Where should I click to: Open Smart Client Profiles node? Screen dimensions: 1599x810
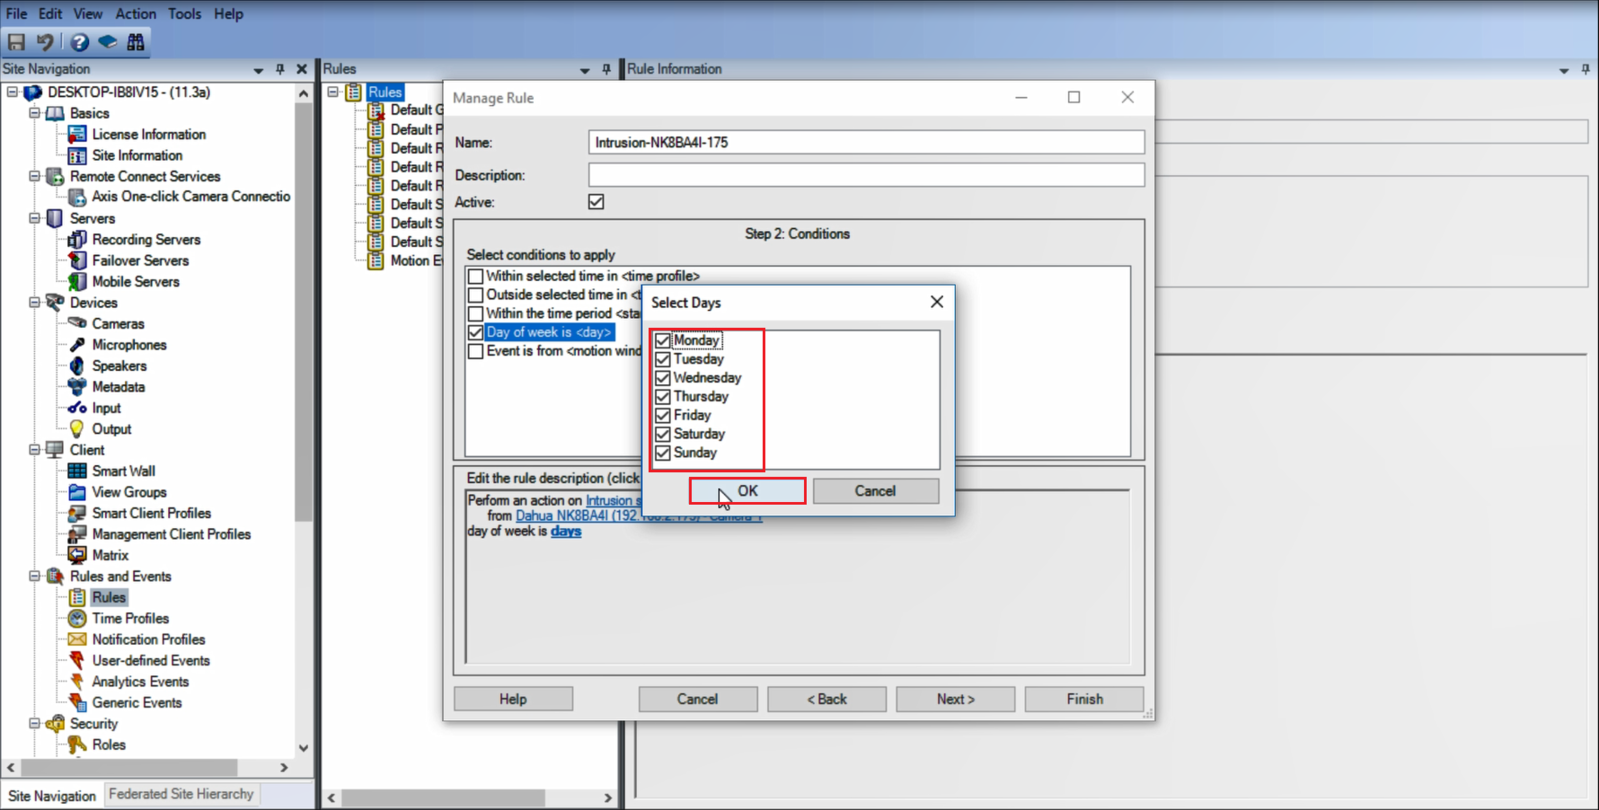click(151, 512)
